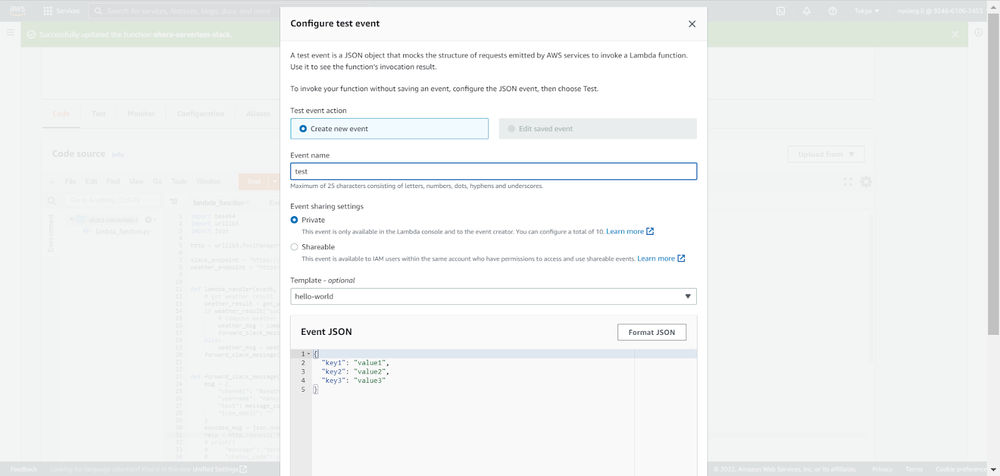Toggle the editor fullscreen icon

[848, 182]
